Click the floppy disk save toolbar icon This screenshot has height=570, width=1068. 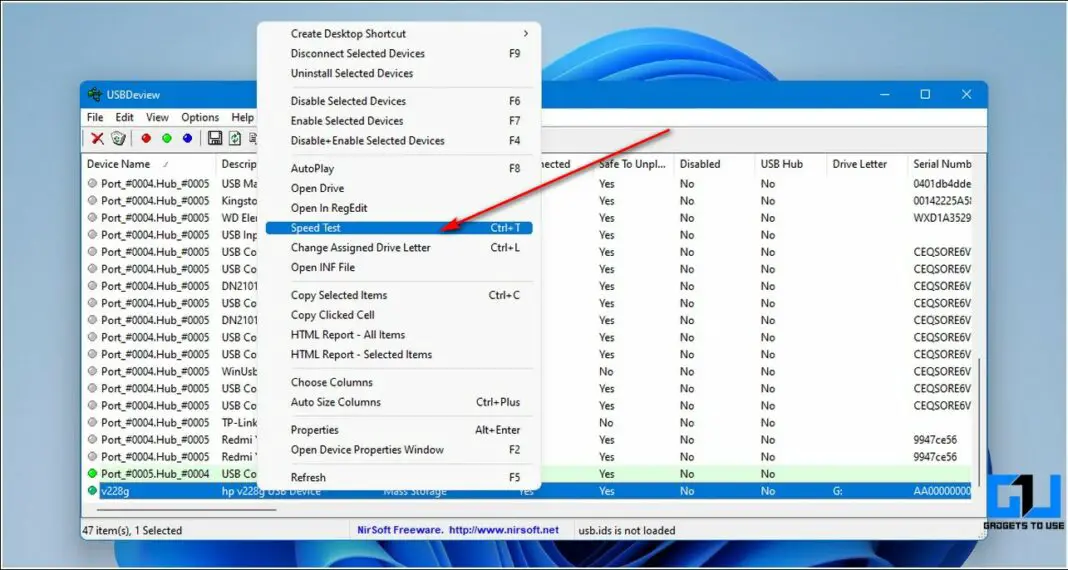pyautogui.click(x=214, y=139)
